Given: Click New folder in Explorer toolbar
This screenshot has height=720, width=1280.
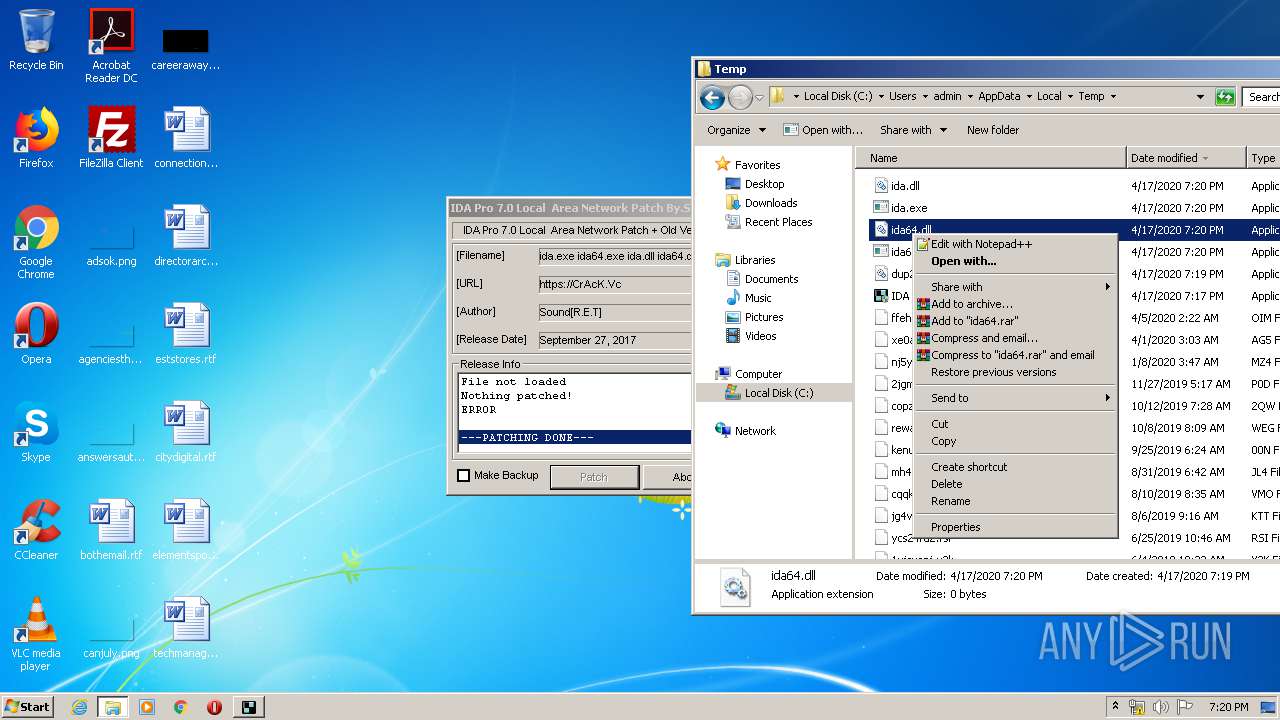Looking at the screenshot, I should tap(993, 130).
